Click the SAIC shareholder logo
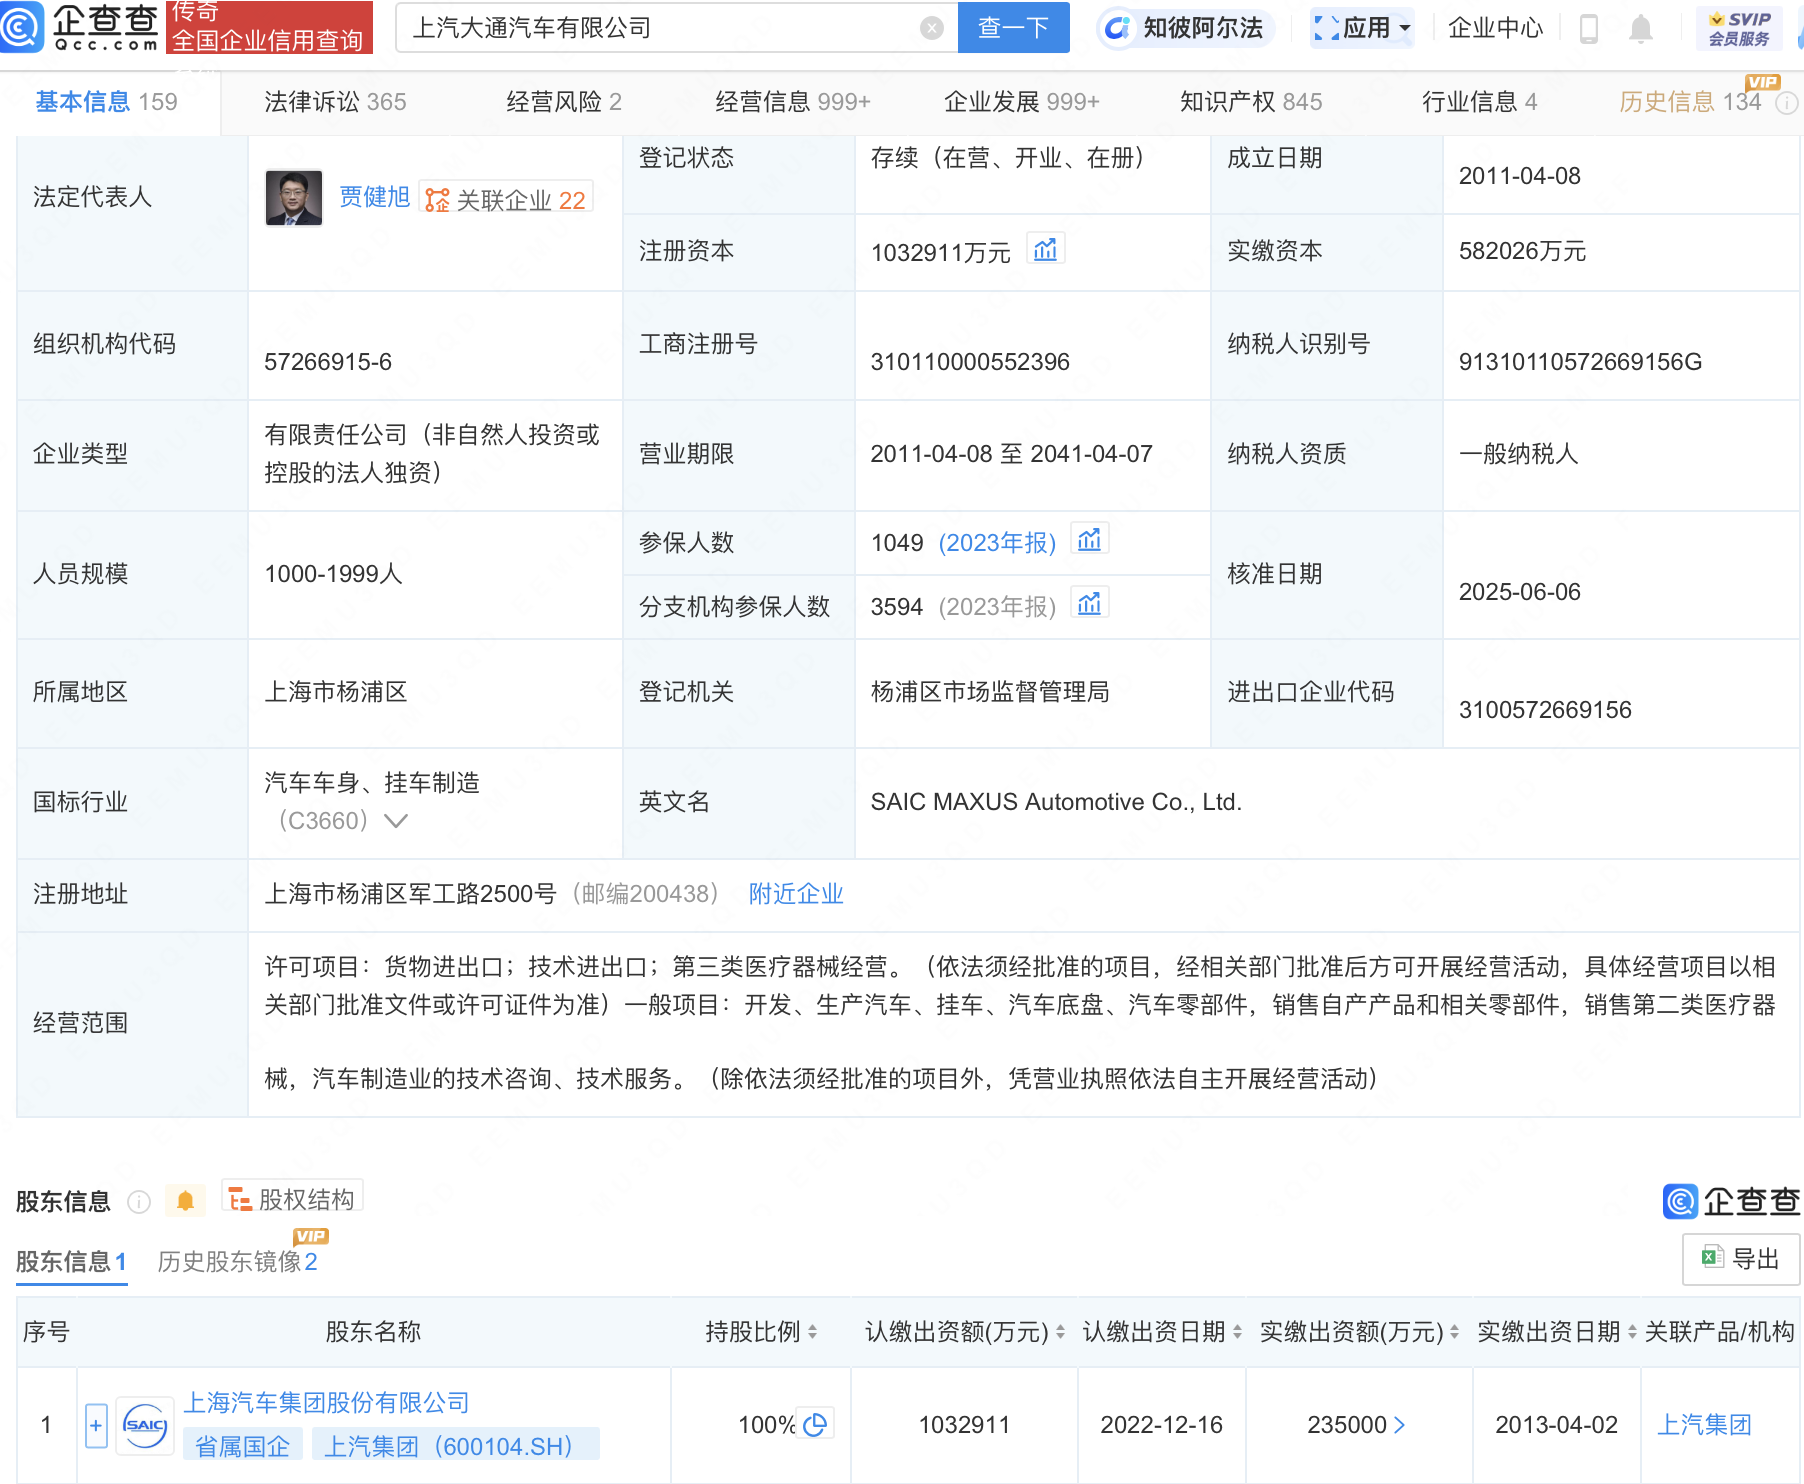 coord(145,1425)
